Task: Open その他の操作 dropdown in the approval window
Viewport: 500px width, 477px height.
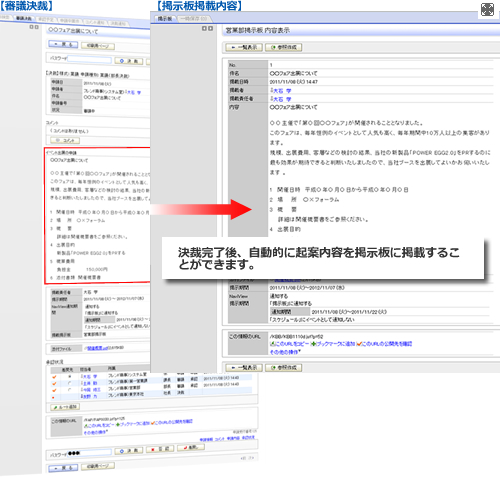Action: (x=95, y=432)
